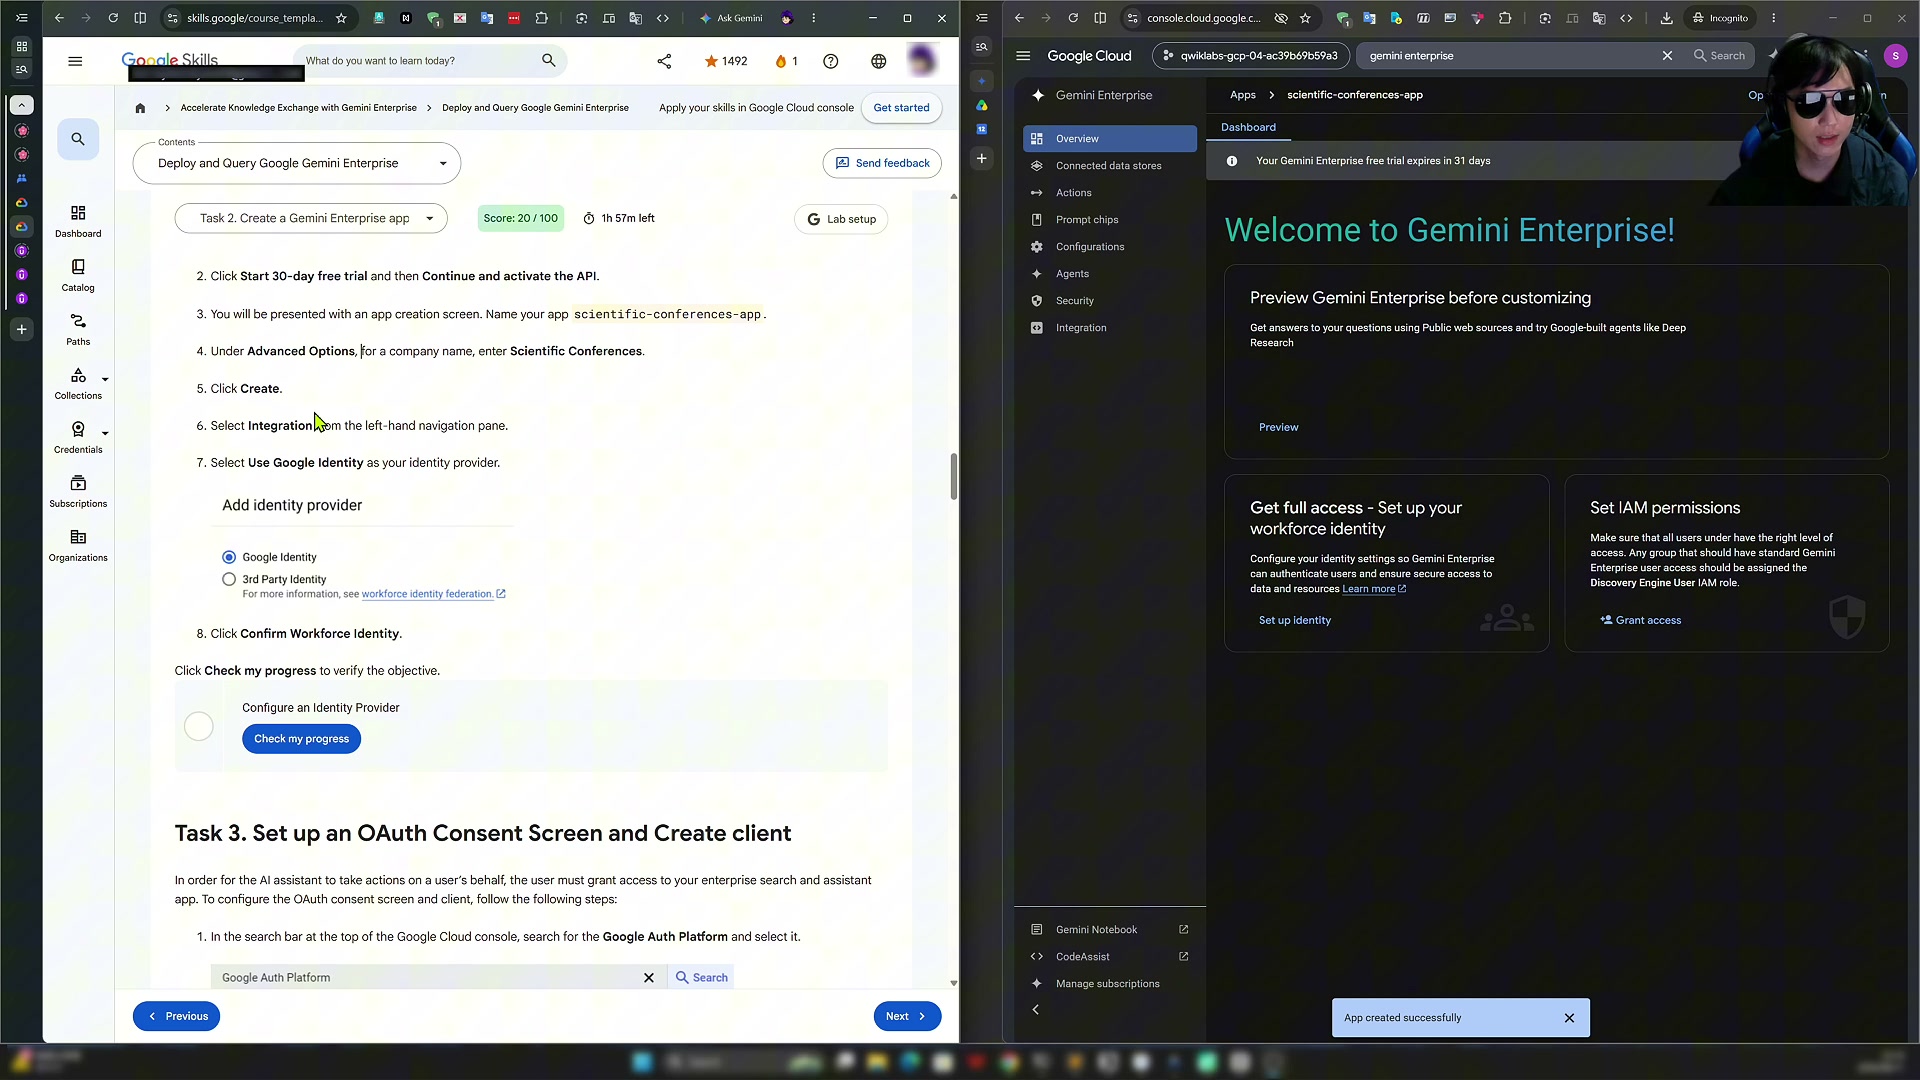Go to Next lab page
Viewport: 1920px width, 1080px height.
point(907,1016)
